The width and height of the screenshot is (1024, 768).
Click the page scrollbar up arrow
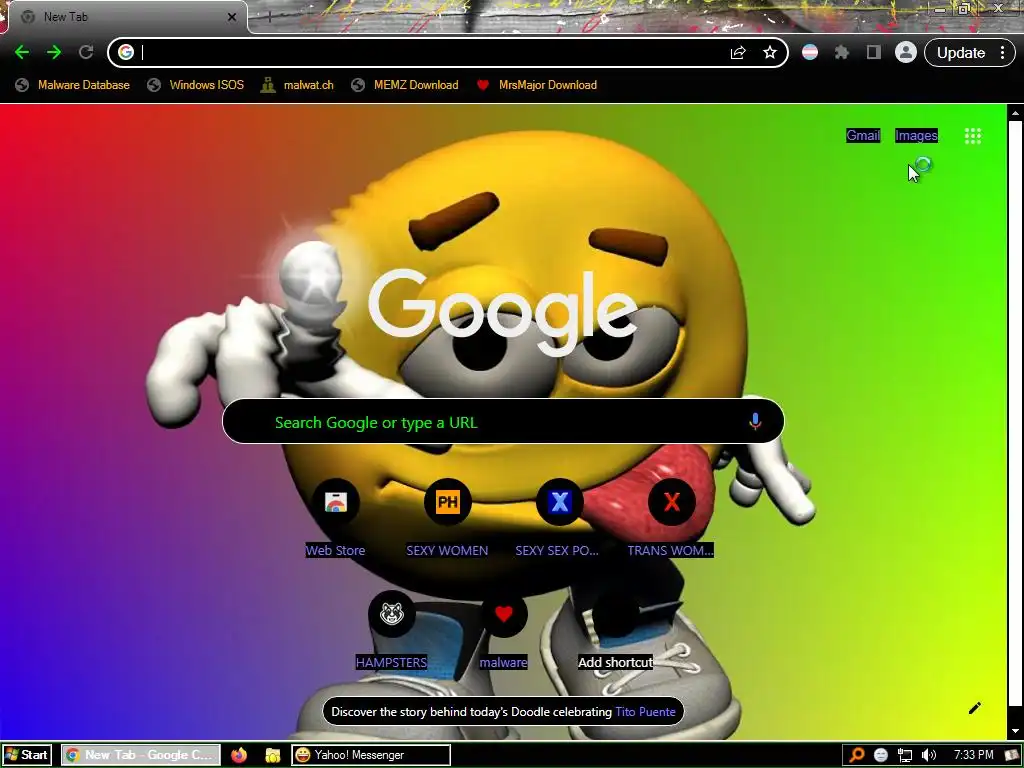click(1015, 113)
